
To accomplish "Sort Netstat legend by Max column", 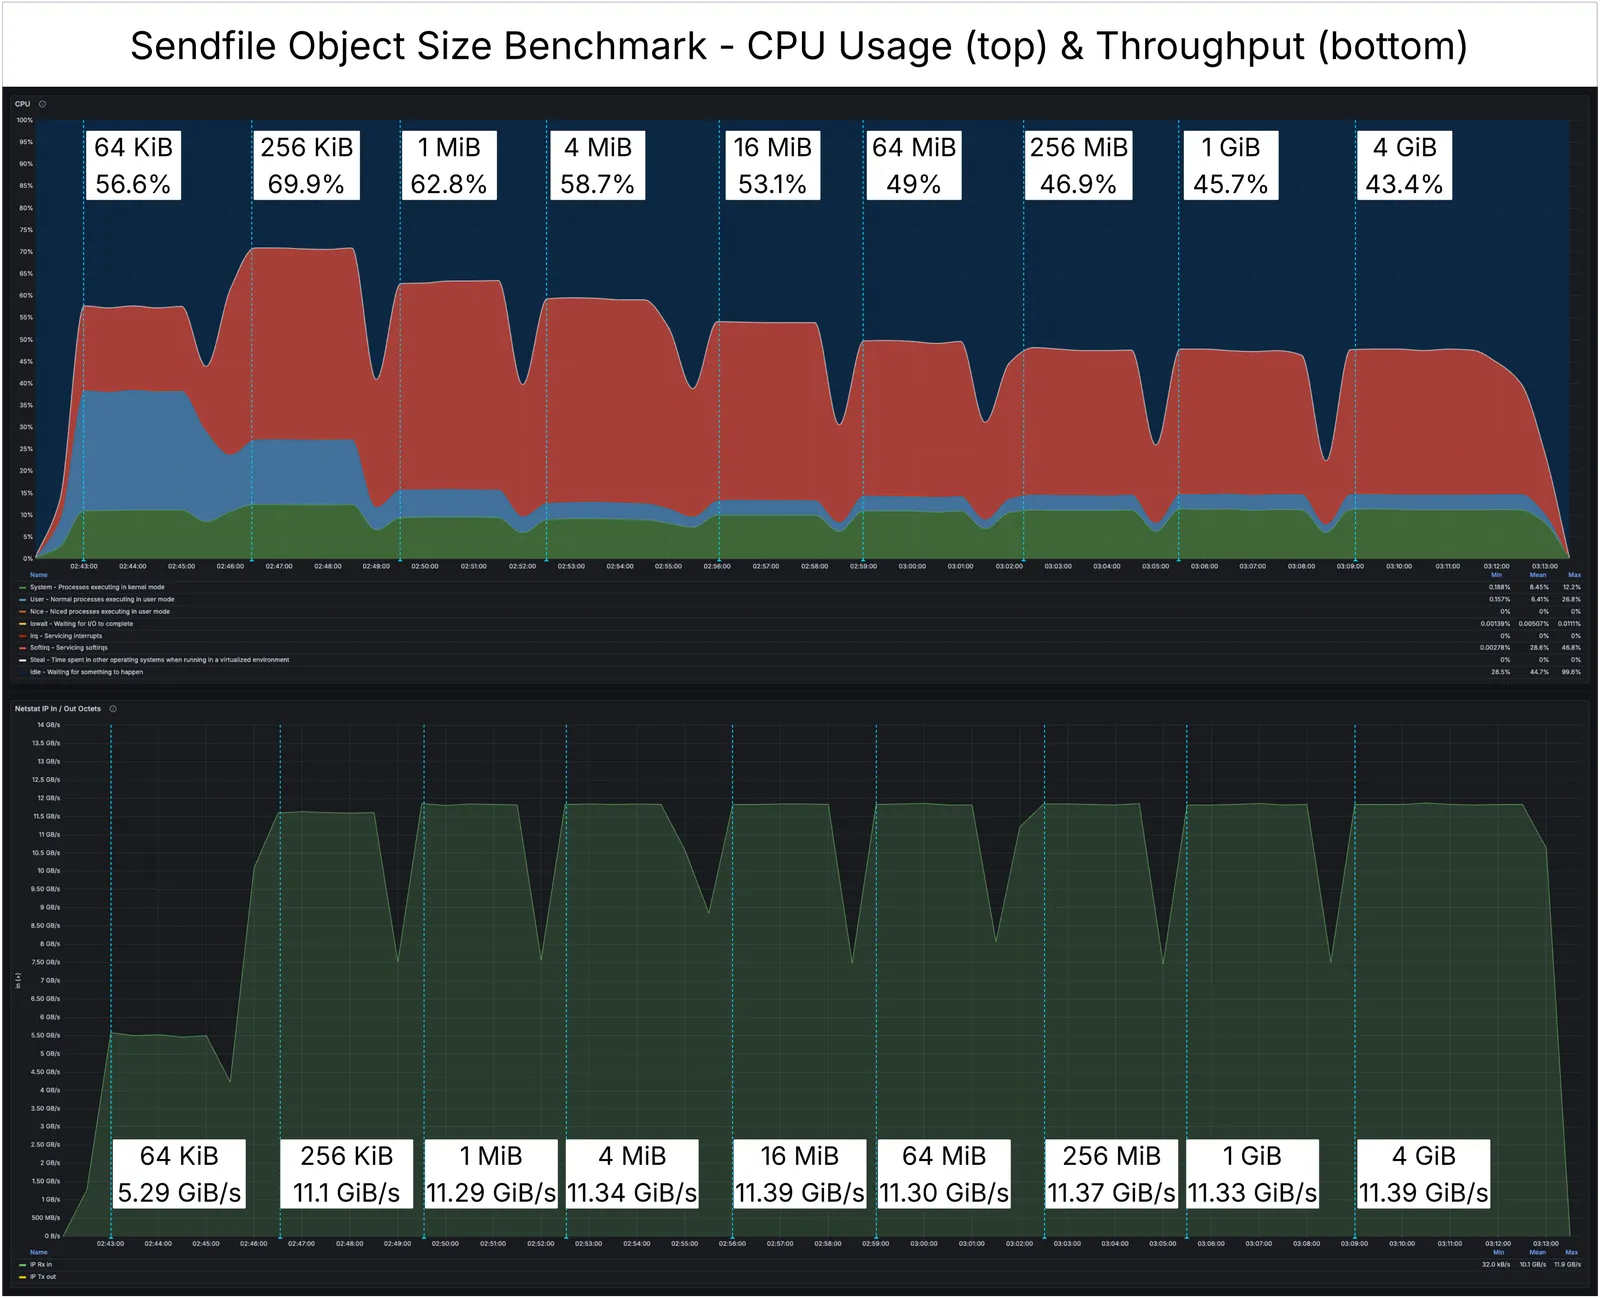I will (1571, 1252).
